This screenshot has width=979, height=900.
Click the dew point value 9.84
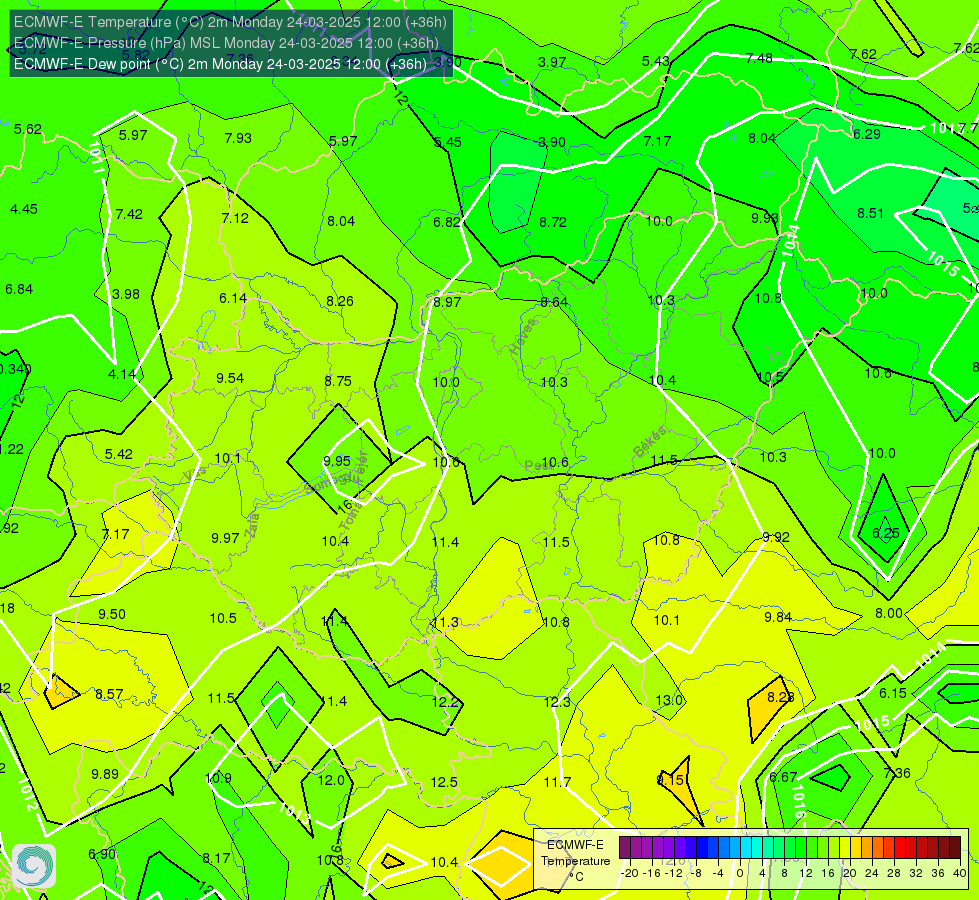point(778,617)
